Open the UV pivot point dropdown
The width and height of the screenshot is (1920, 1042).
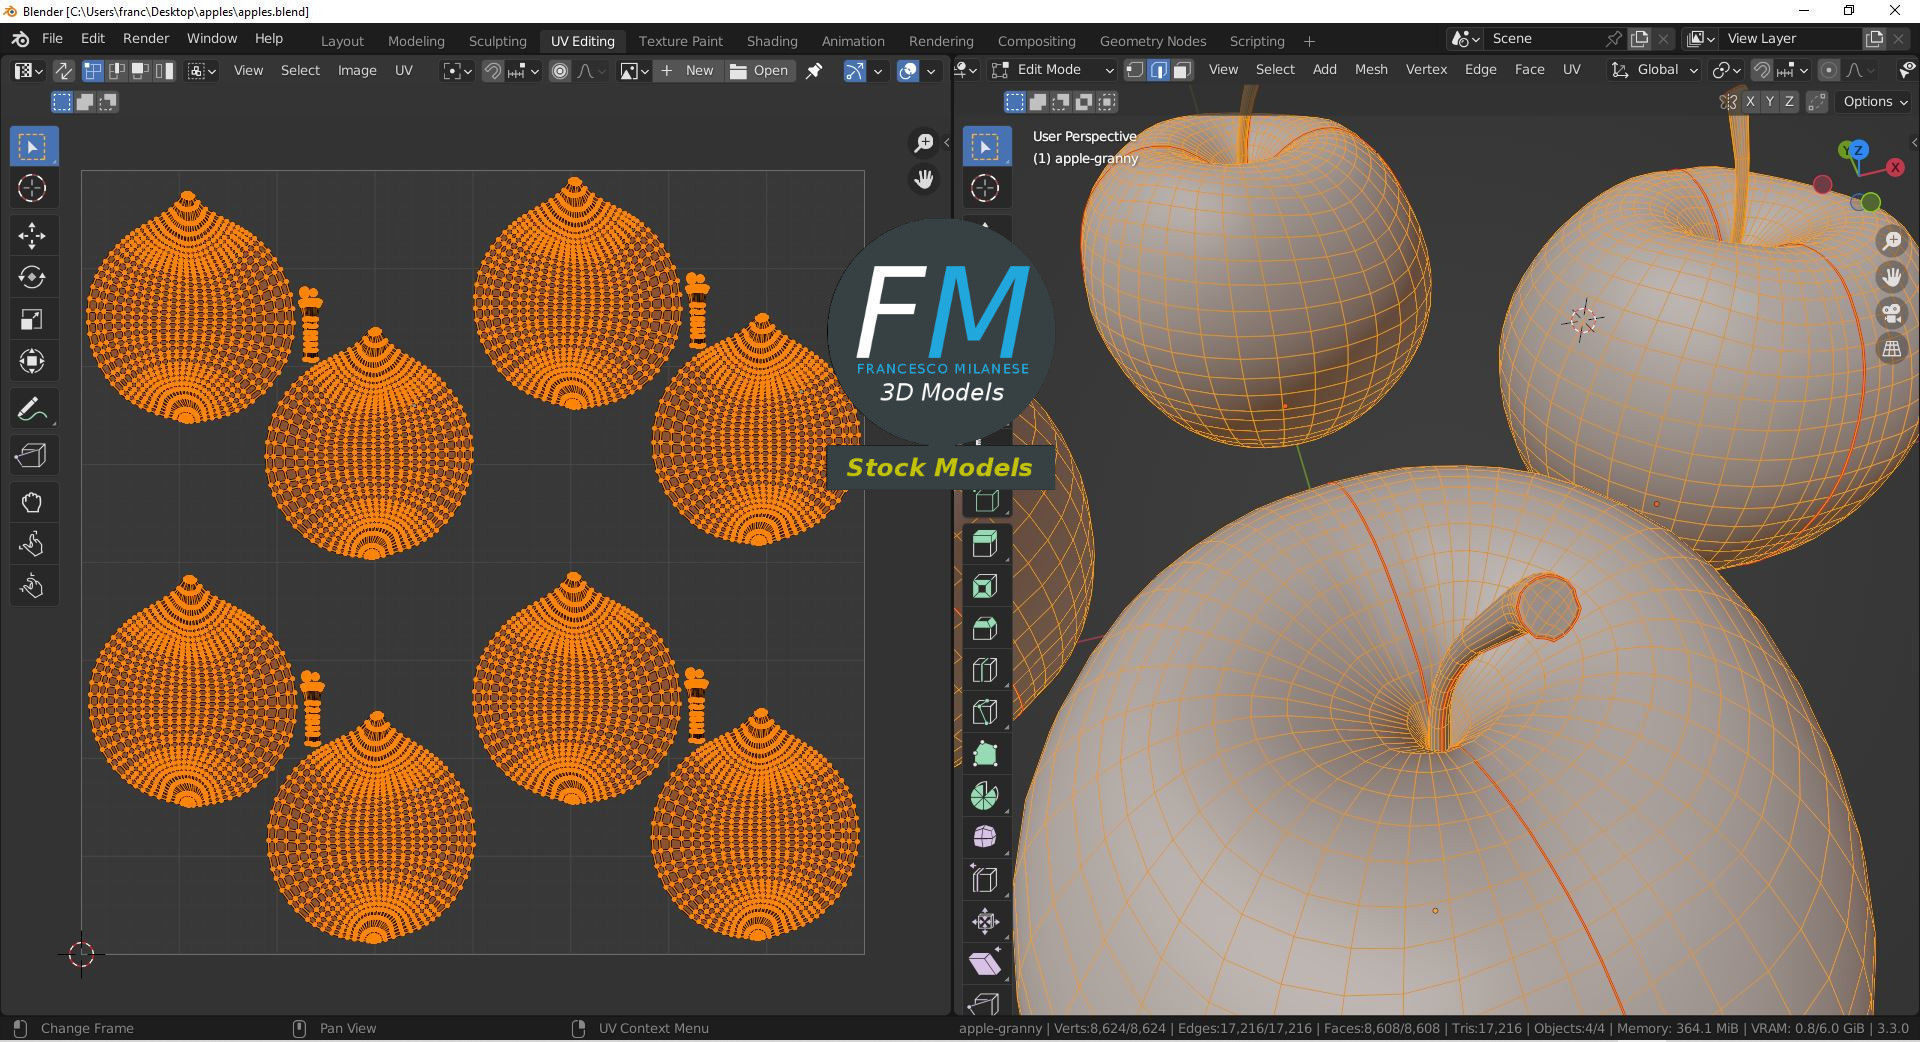(x=458, y=71)
